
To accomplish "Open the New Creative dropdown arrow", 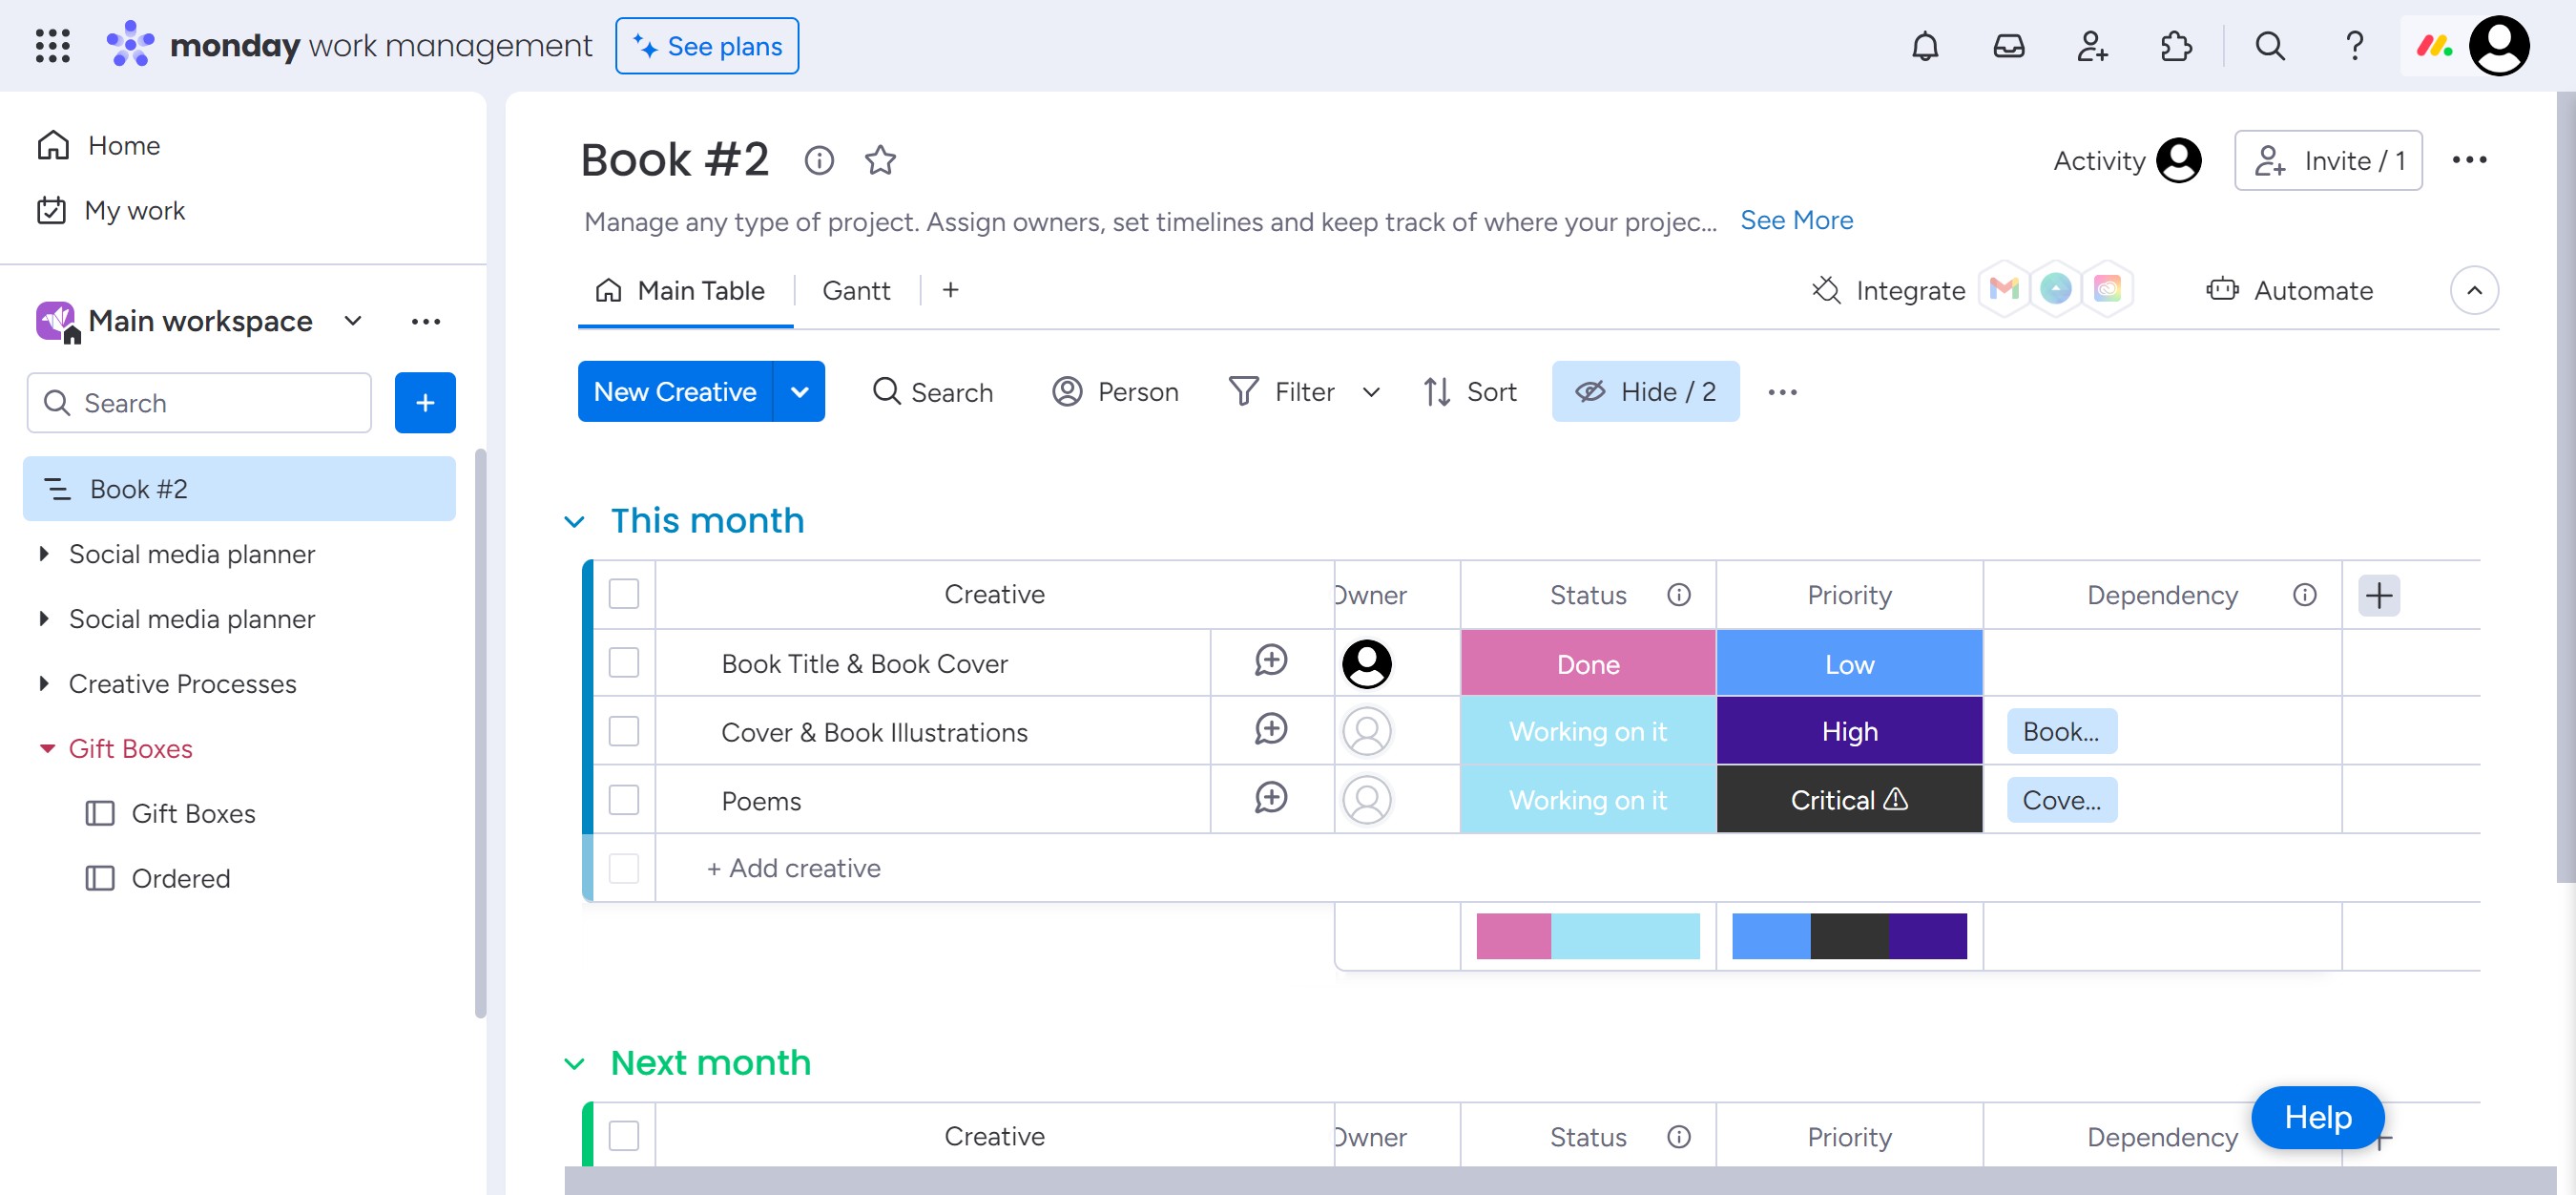I will 799,392.
